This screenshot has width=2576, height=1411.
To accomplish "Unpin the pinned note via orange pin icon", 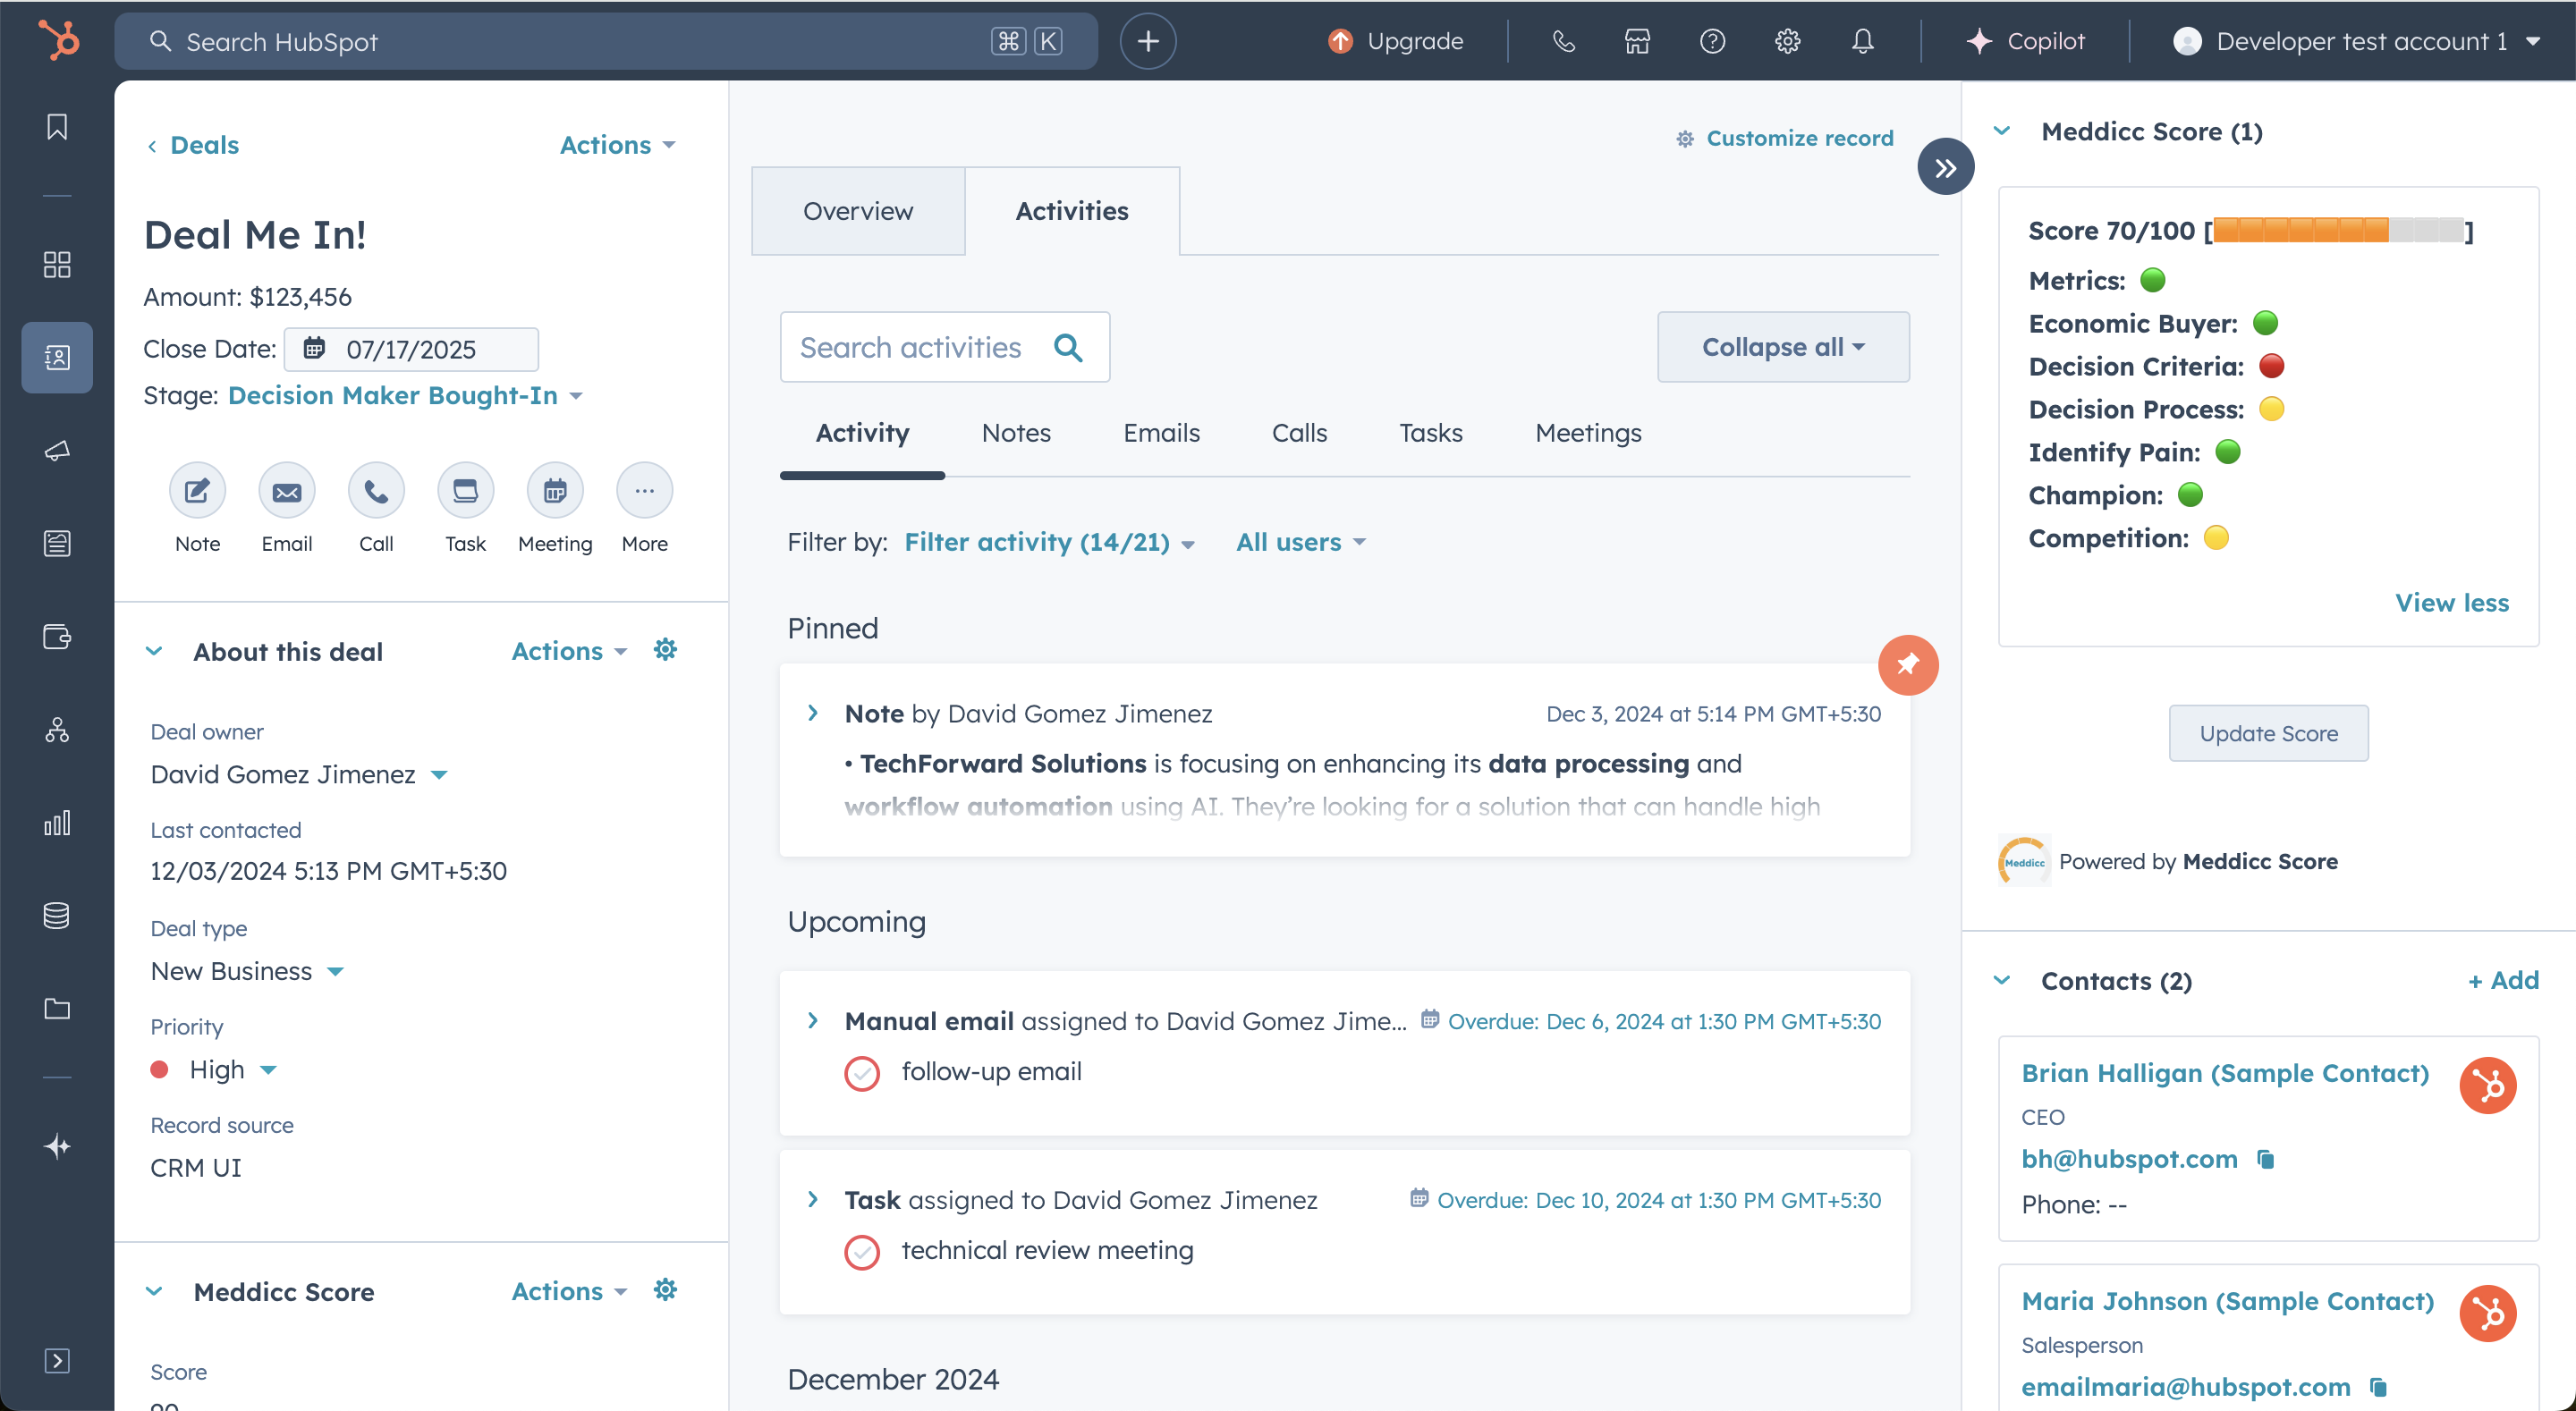I will point(1908,665).
